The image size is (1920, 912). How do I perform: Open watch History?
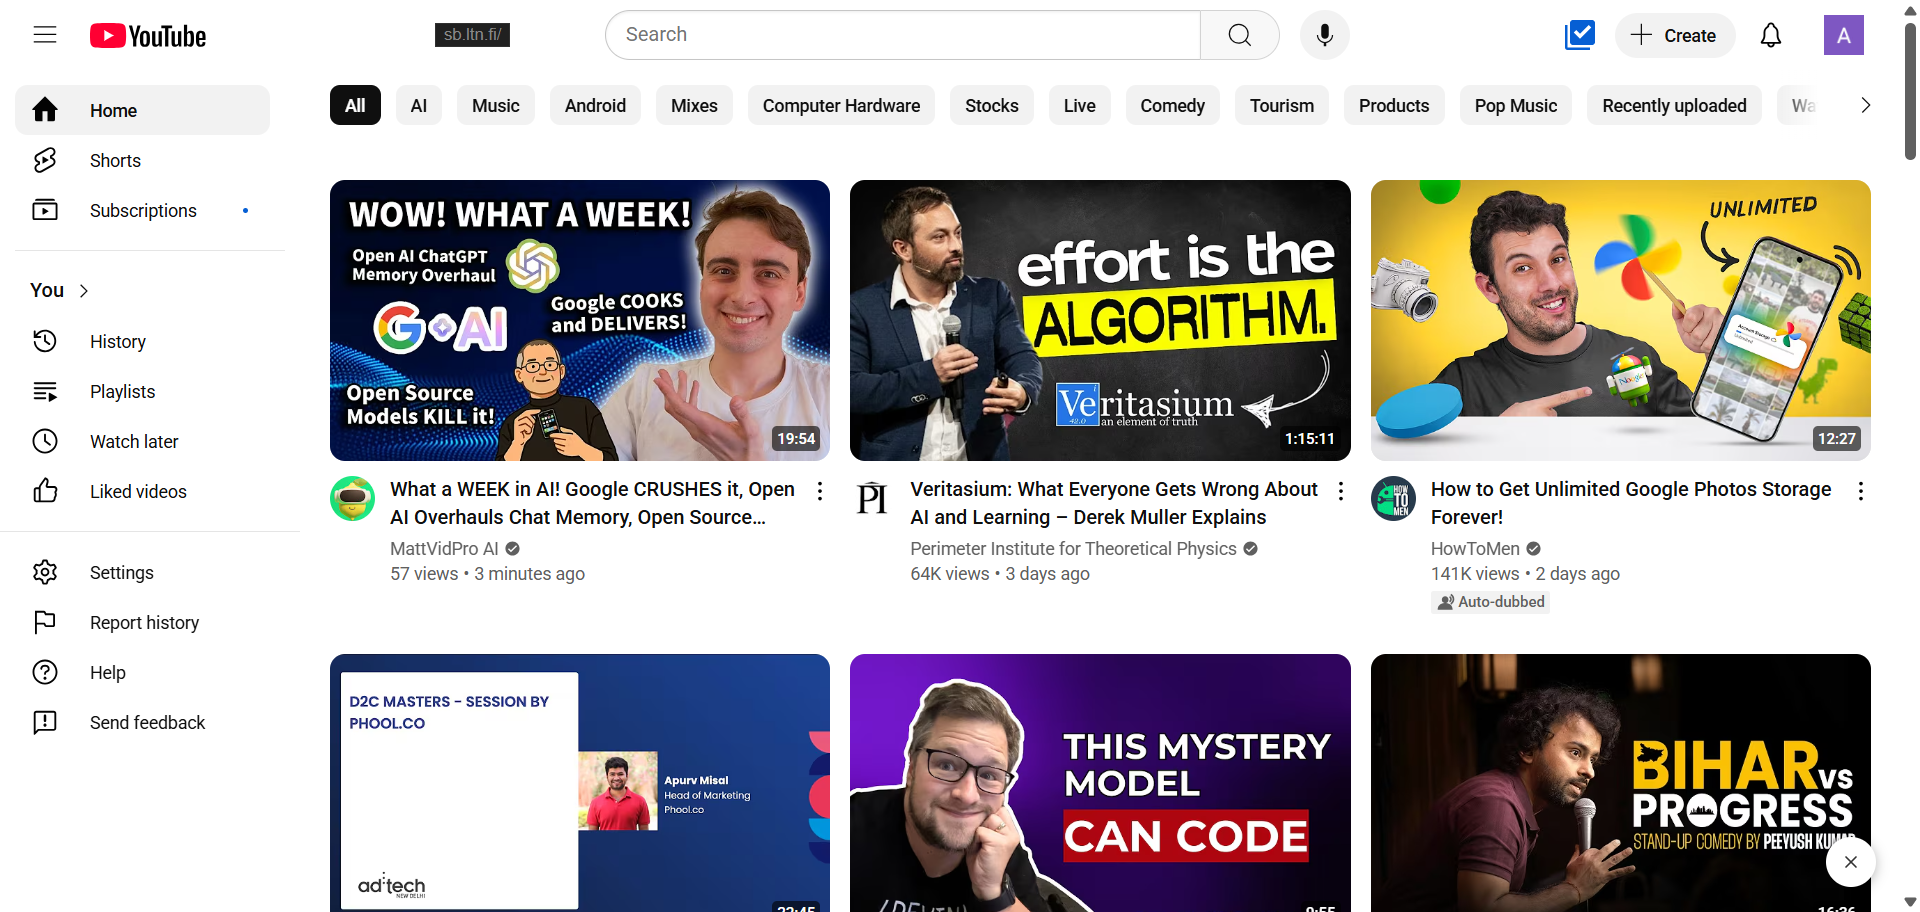click(x=143, y=341)
